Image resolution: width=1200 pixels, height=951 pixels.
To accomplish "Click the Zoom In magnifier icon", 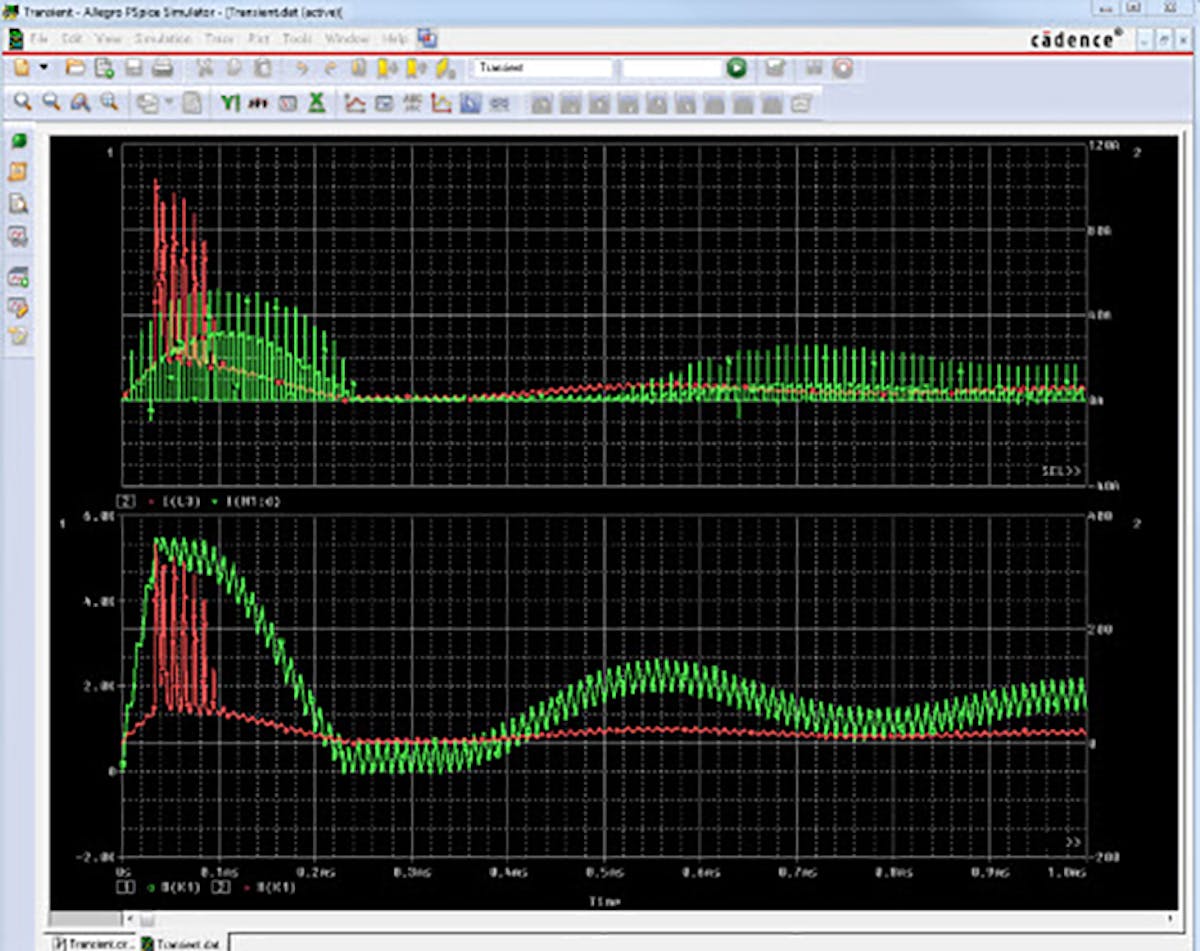I will coord(22,102).
